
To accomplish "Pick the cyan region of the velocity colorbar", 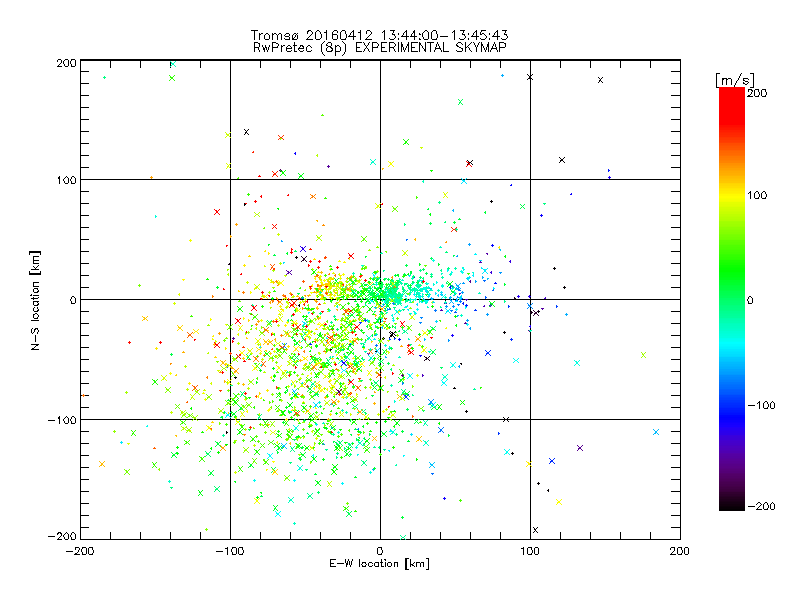I will (732, 347).
